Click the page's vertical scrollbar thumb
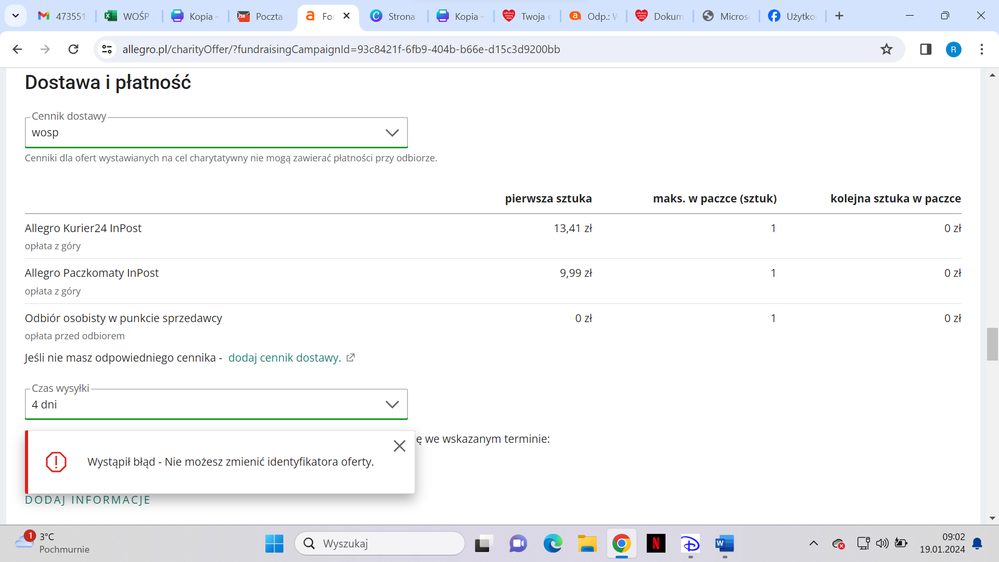The width and height of the screenshot is (999, 562). [992, 343]
